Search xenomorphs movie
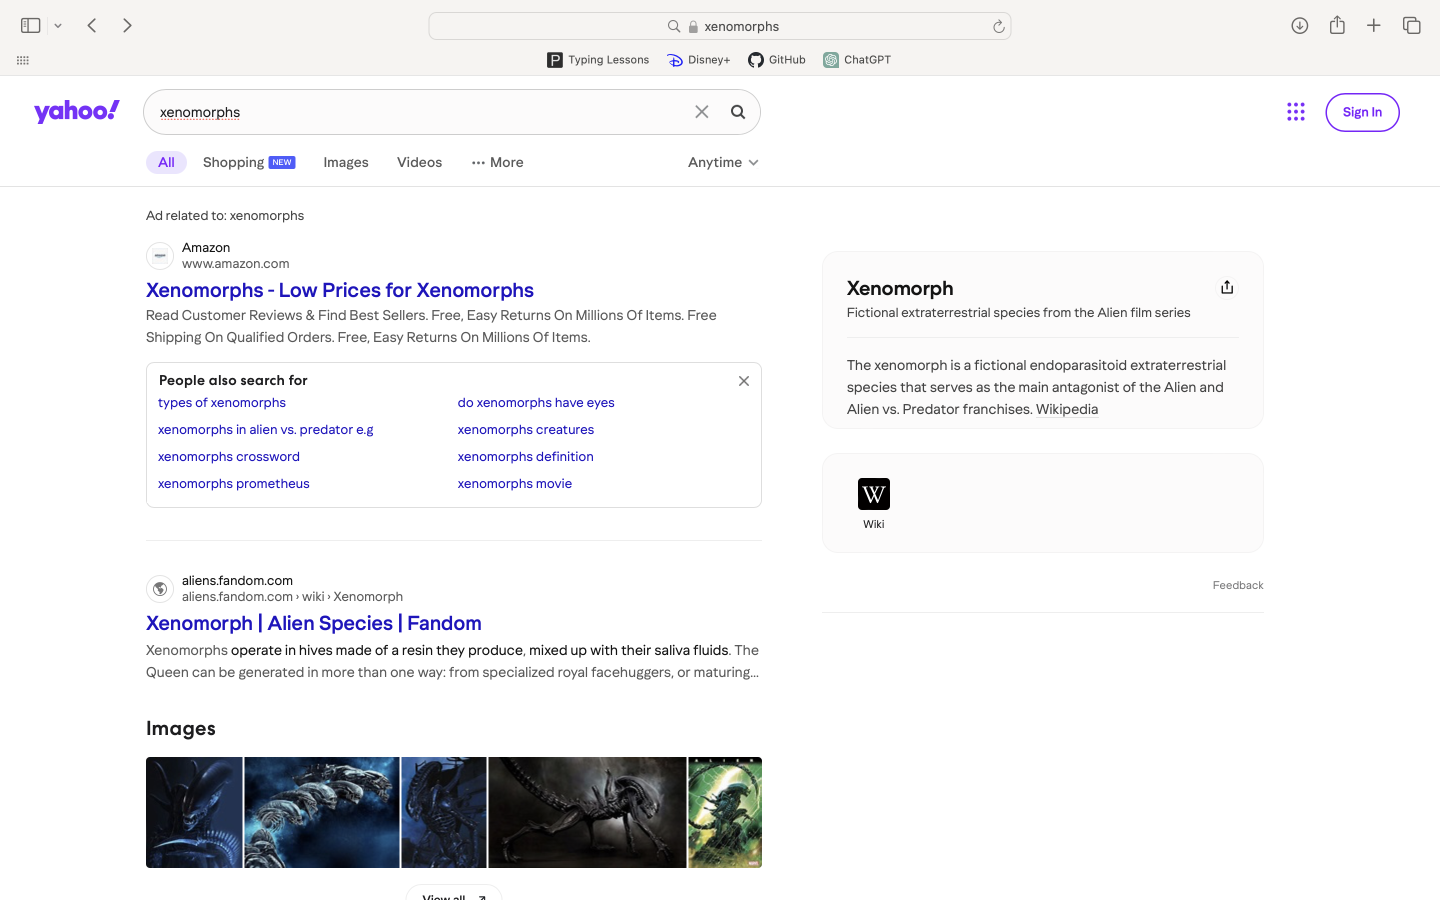Viewport: 1440px width, 900px height. tap(515, 484)
